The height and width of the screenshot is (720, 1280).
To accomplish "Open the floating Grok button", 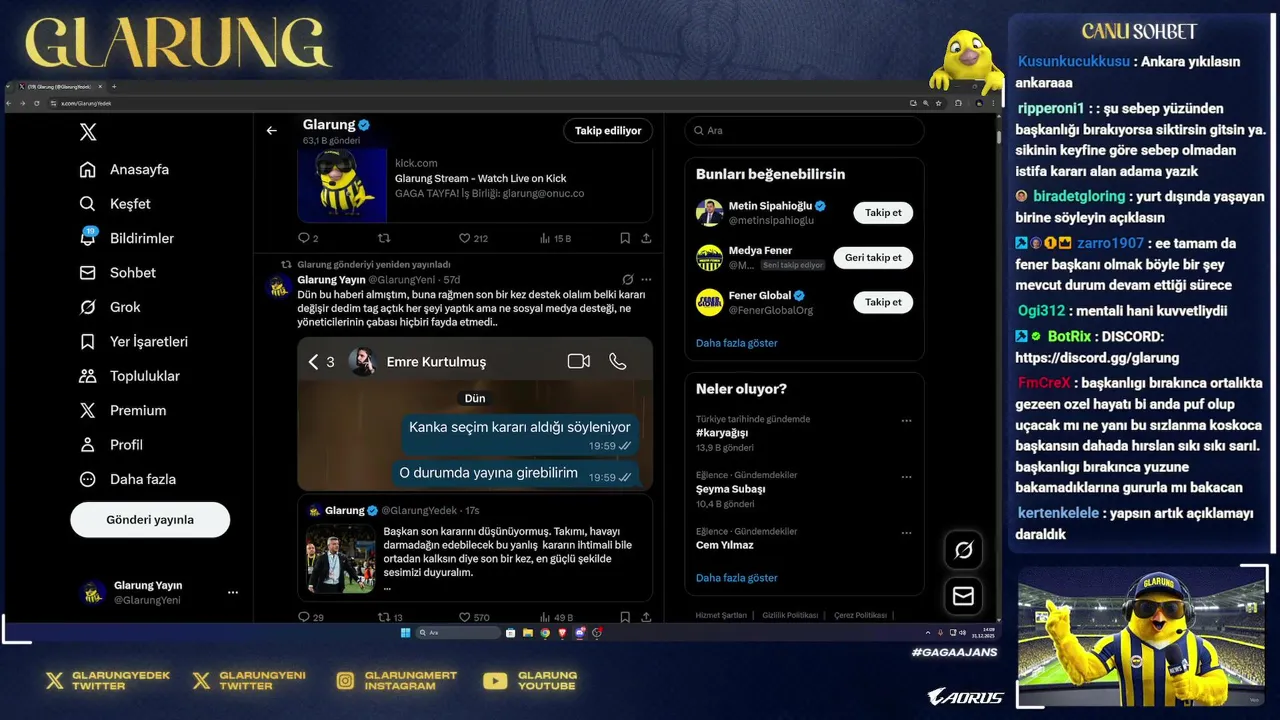I will pos(963,549).
